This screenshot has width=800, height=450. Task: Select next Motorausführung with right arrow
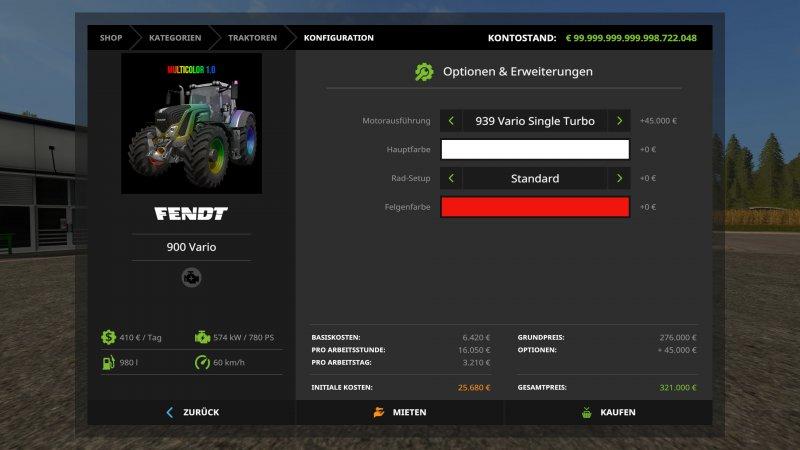(x=619, y=121)
